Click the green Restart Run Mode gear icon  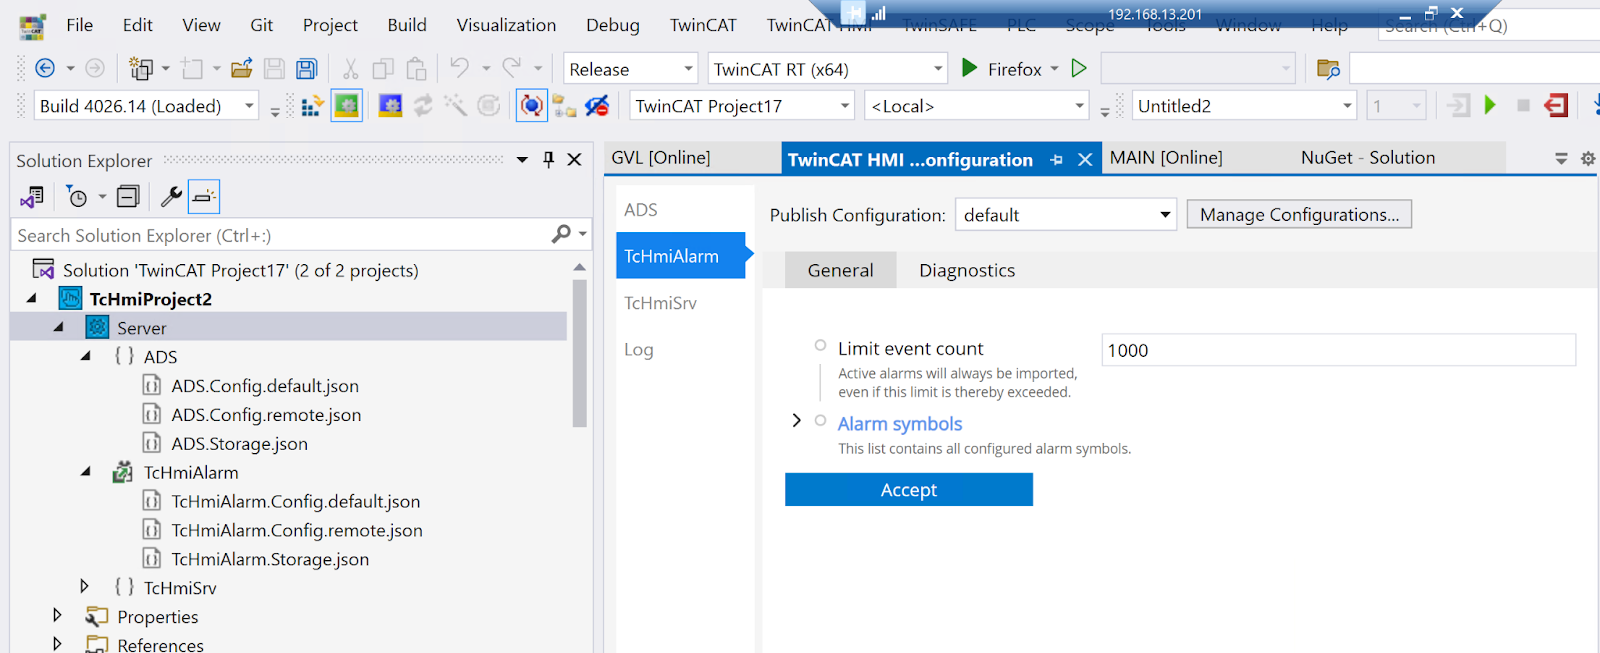pos(347,105)
